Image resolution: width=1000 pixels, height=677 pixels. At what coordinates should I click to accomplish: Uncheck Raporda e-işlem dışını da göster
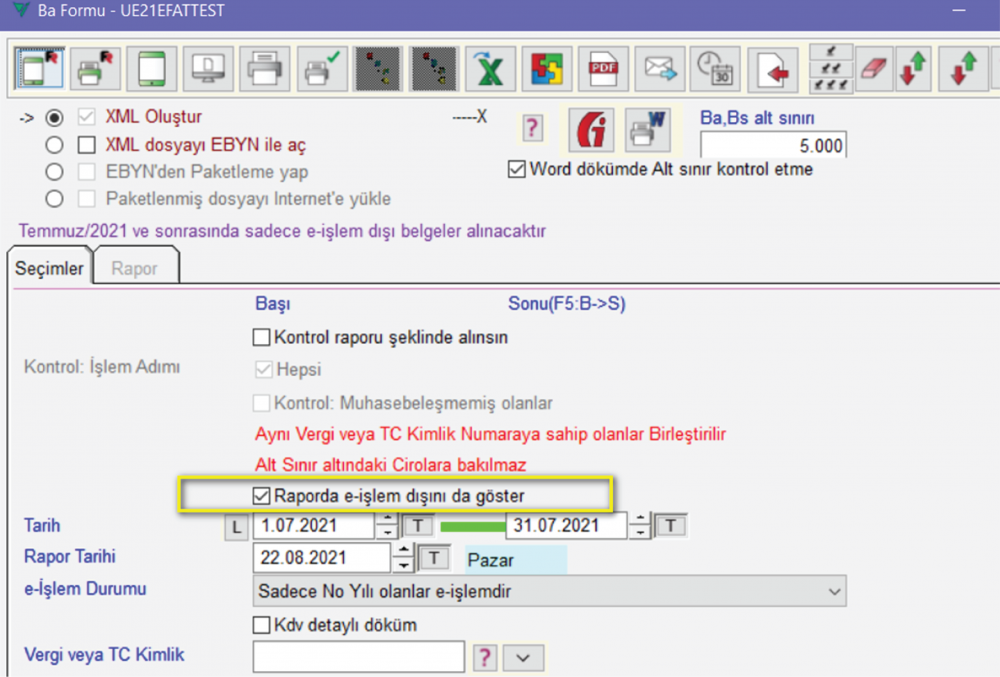(x=263, y=495)
